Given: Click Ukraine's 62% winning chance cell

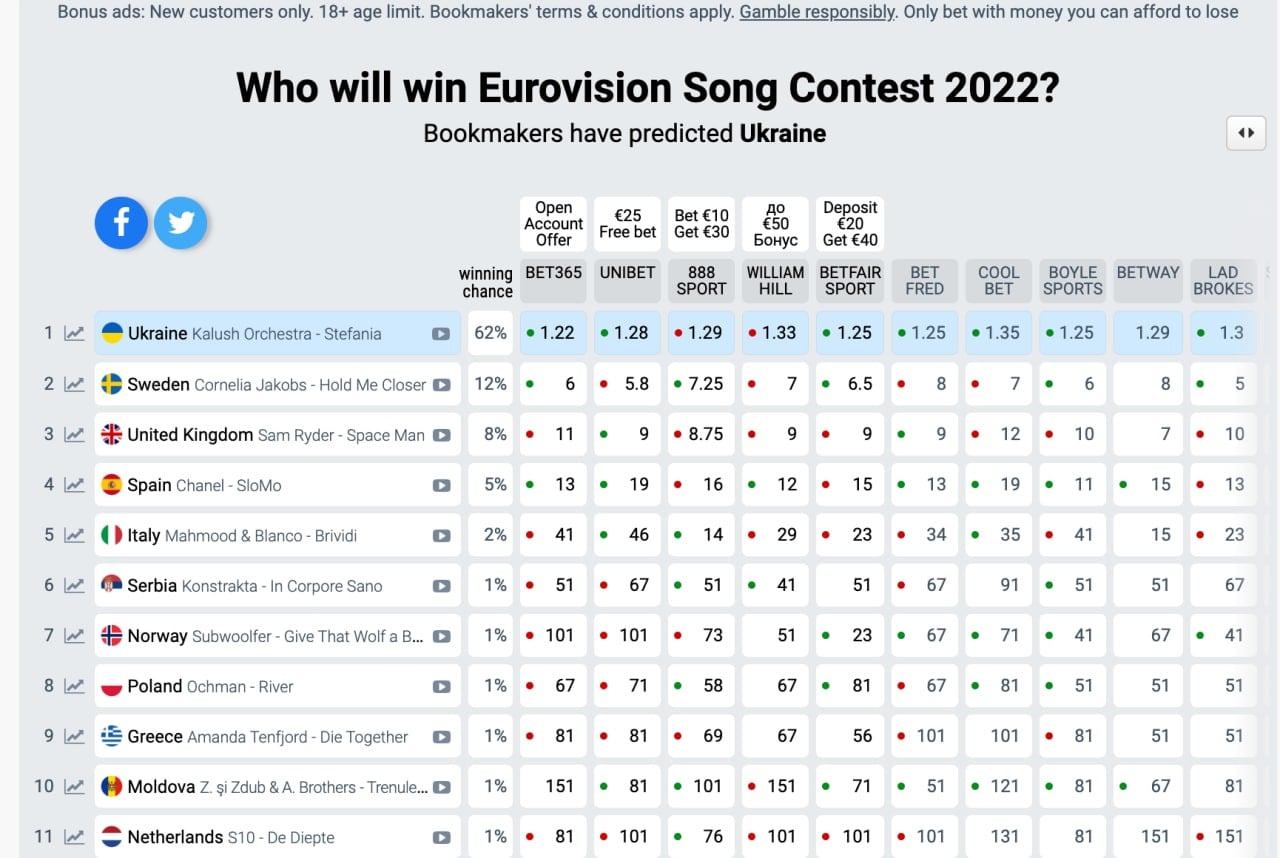Looking at the screenshot, I should (x=490, y=333).
